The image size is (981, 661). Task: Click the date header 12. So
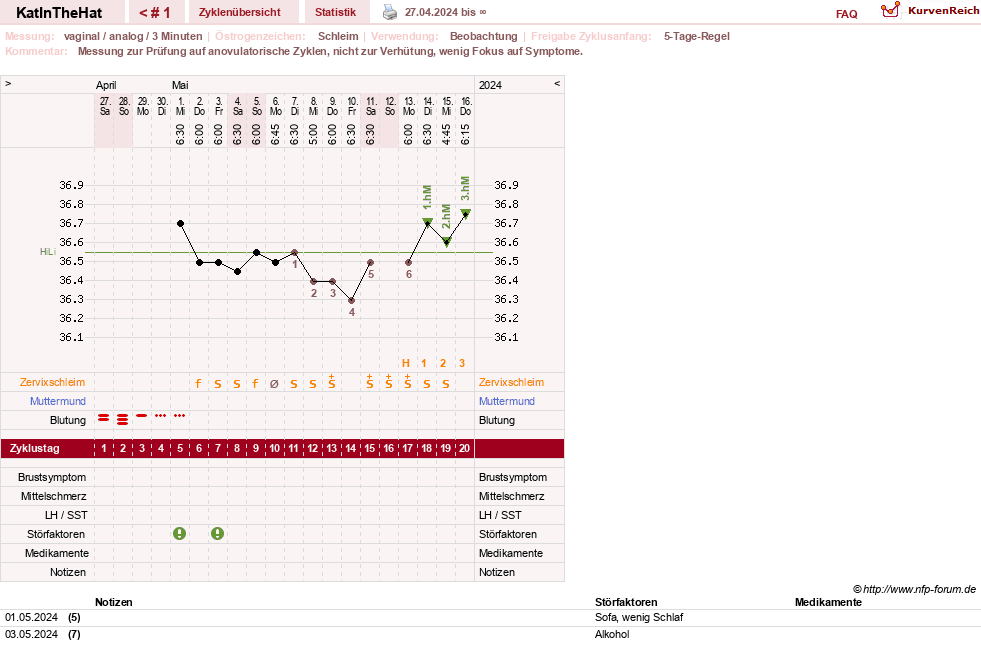coord(390,106)
